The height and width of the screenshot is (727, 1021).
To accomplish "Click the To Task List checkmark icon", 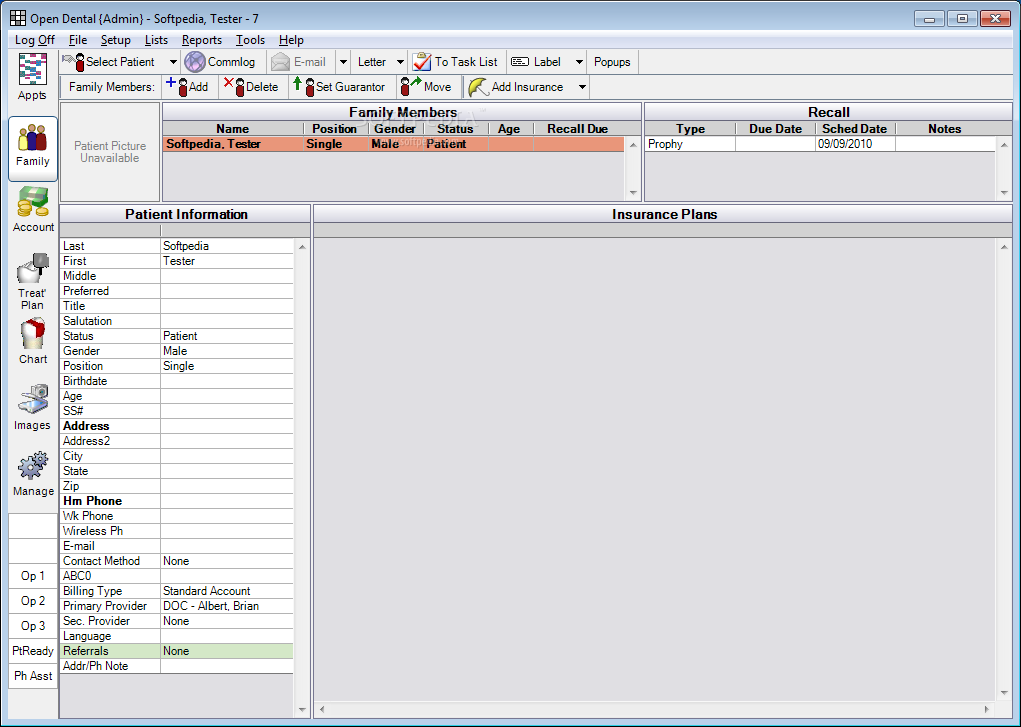I will [422, 62].
